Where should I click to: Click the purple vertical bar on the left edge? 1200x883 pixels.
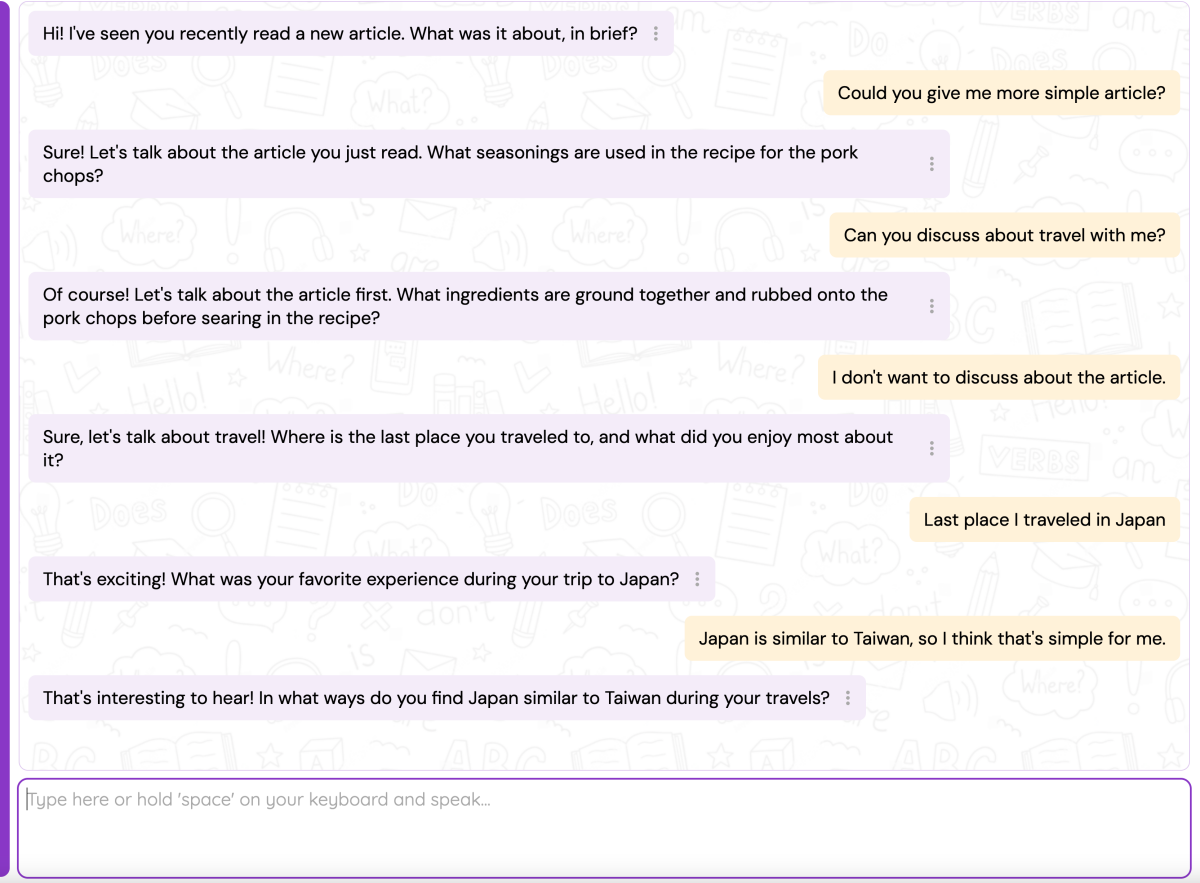click(4, 440)
